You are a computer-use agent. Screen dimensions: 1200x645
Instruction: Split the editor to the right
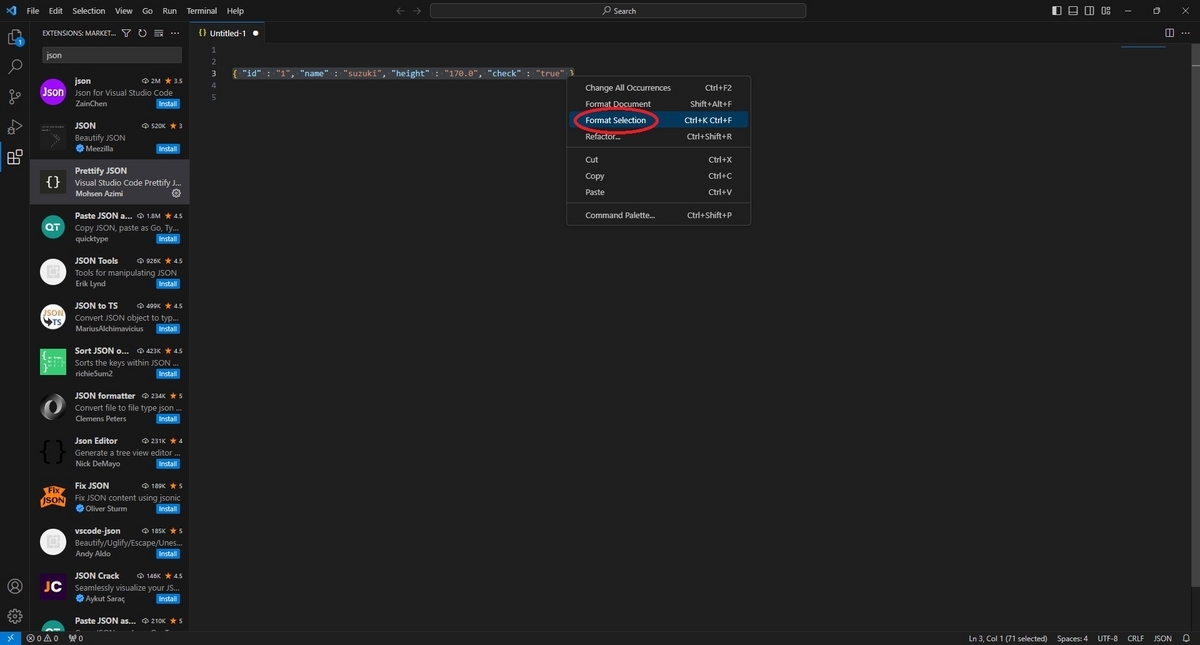click(x=1170, y=33)
